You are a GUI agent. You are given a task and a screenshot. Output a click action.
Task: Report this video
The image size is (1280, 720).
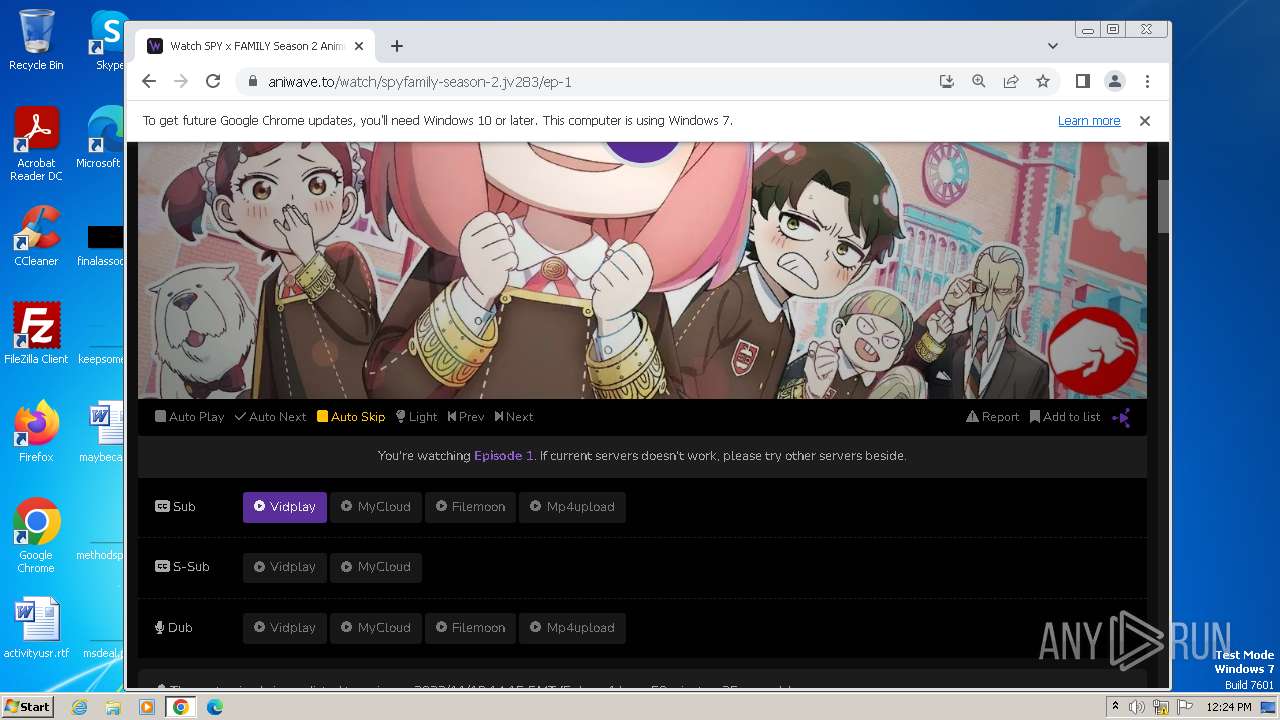(x=993, y=417)
